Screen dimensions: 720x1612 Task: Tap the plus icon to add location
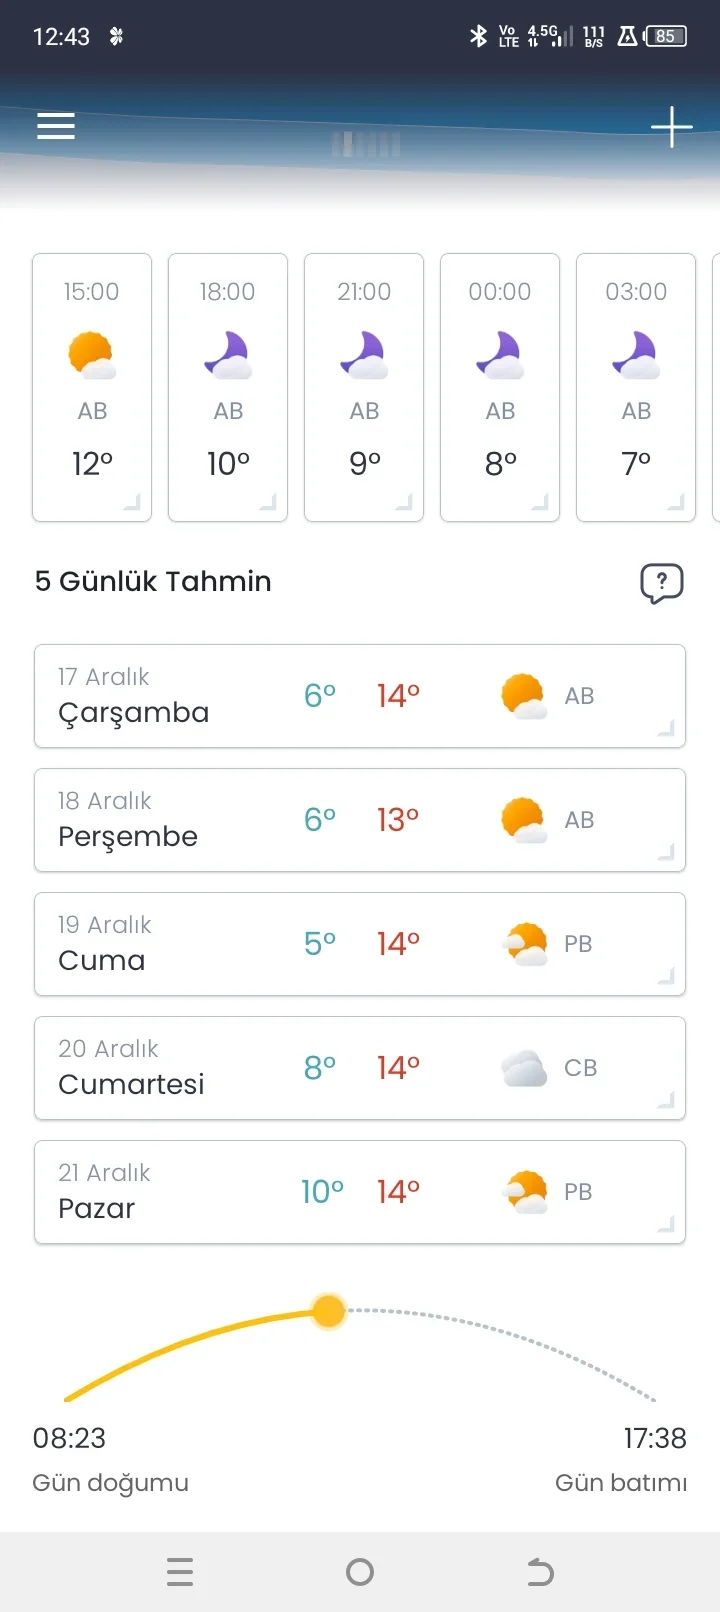tap(672, 127)
